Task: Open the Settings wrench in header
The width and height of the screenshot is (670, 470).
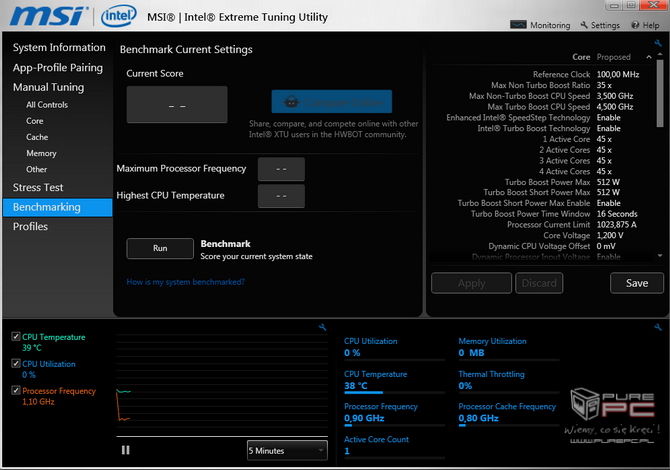Action: 584,25
